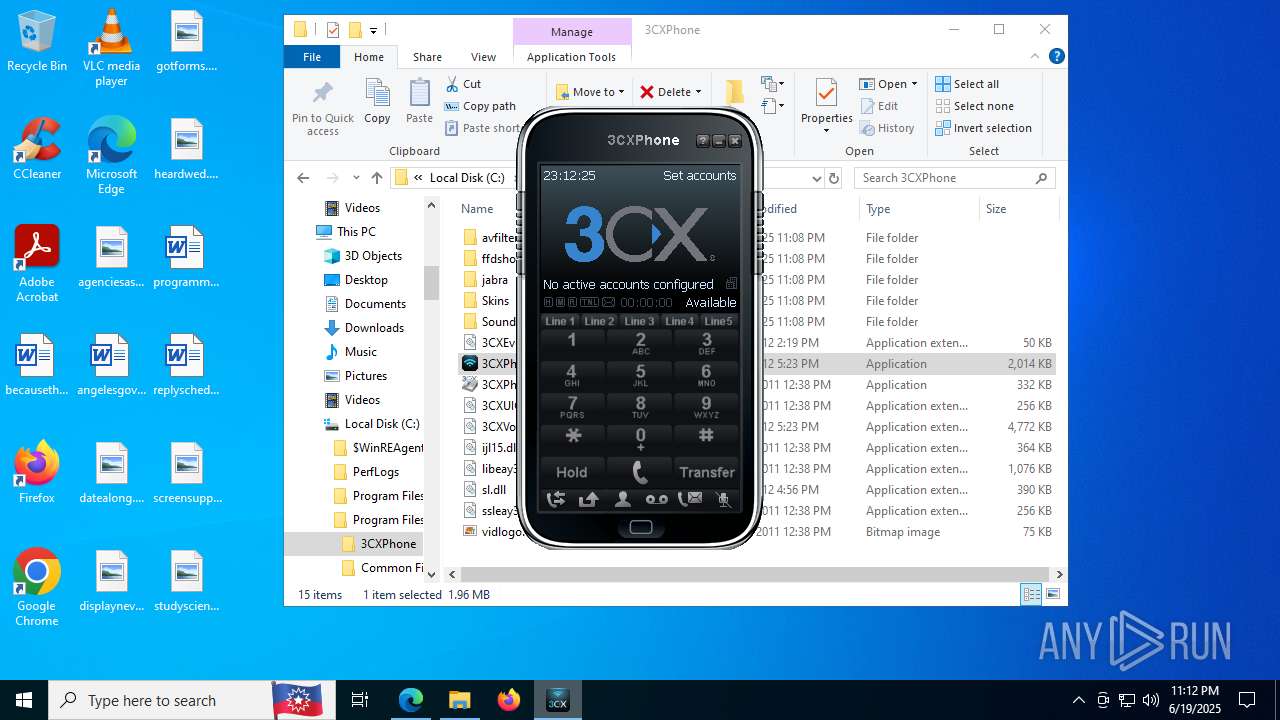Select Line 2 on 3CXPhone
Screen dimensions: 1280x720
pos(599,321)
